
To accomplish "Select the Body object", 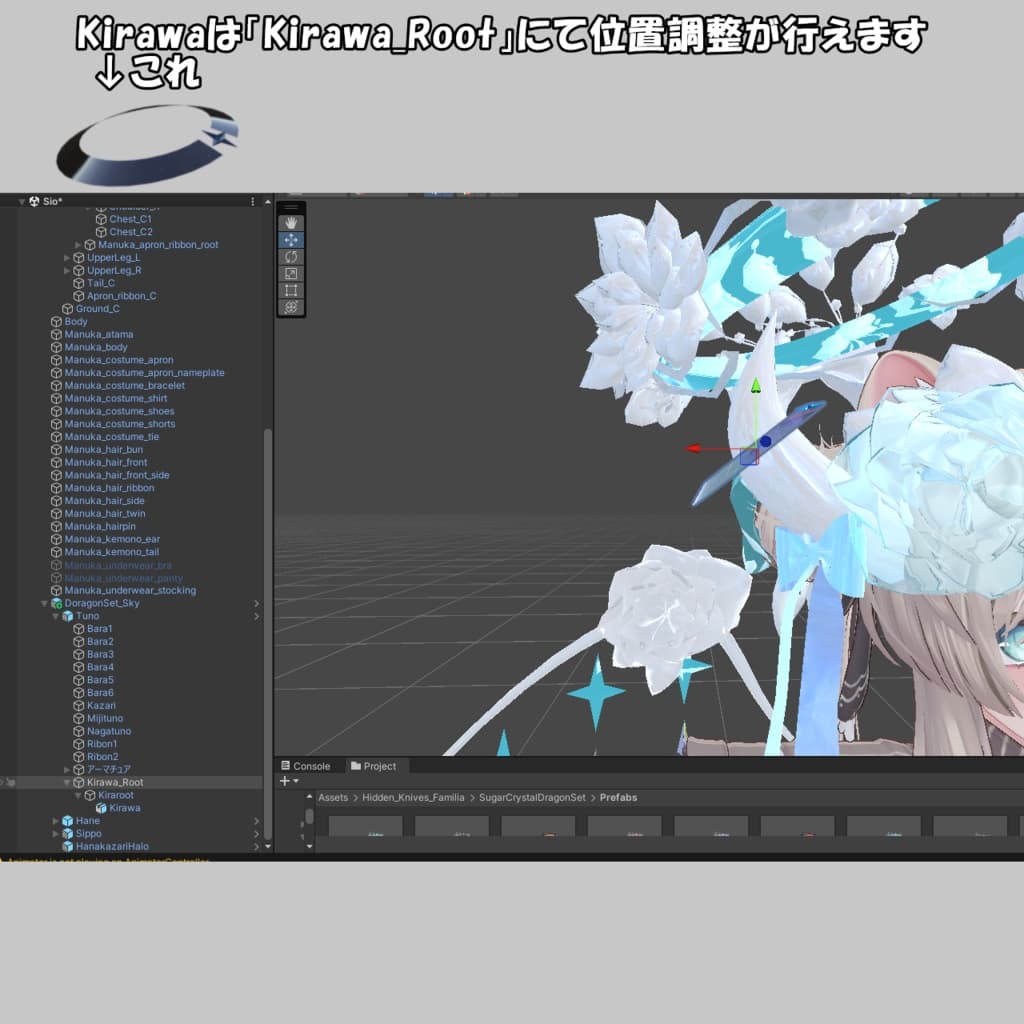I will click(x=76, y=321).
